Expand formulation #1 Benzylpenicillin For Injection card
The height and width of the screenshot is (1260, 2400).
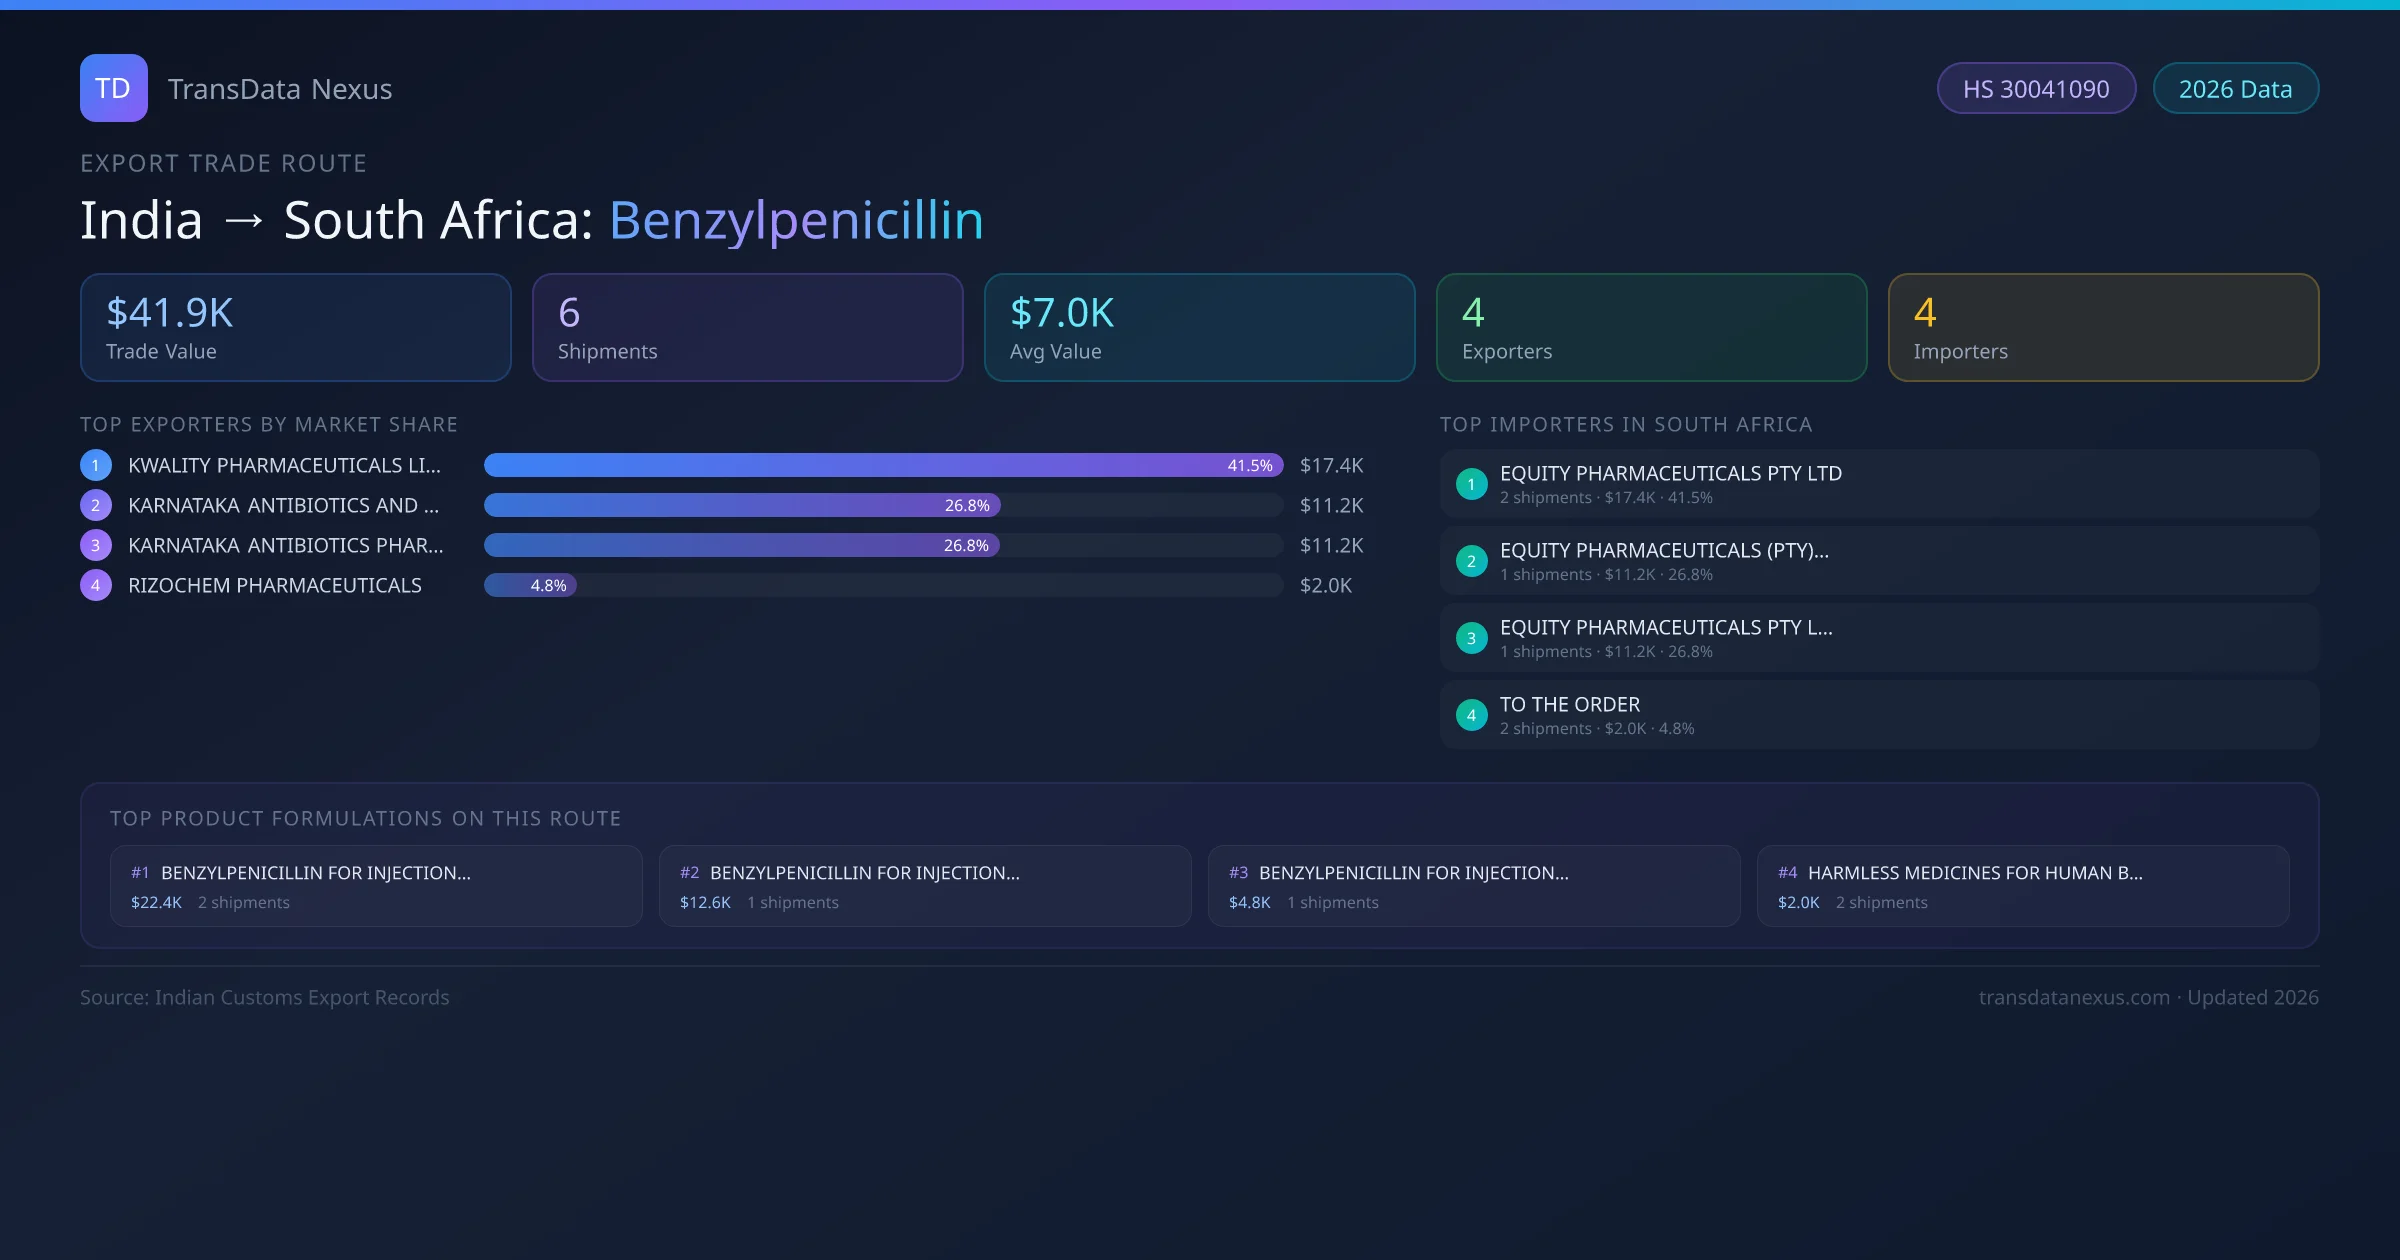(376, 886)
